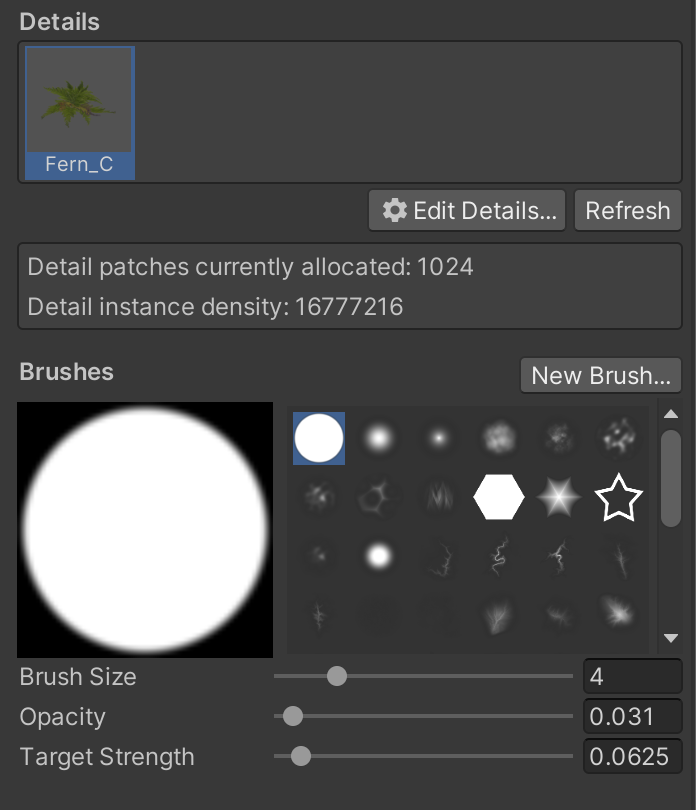Click the Refresh button

pyautogui.click(x=628, y=211)
